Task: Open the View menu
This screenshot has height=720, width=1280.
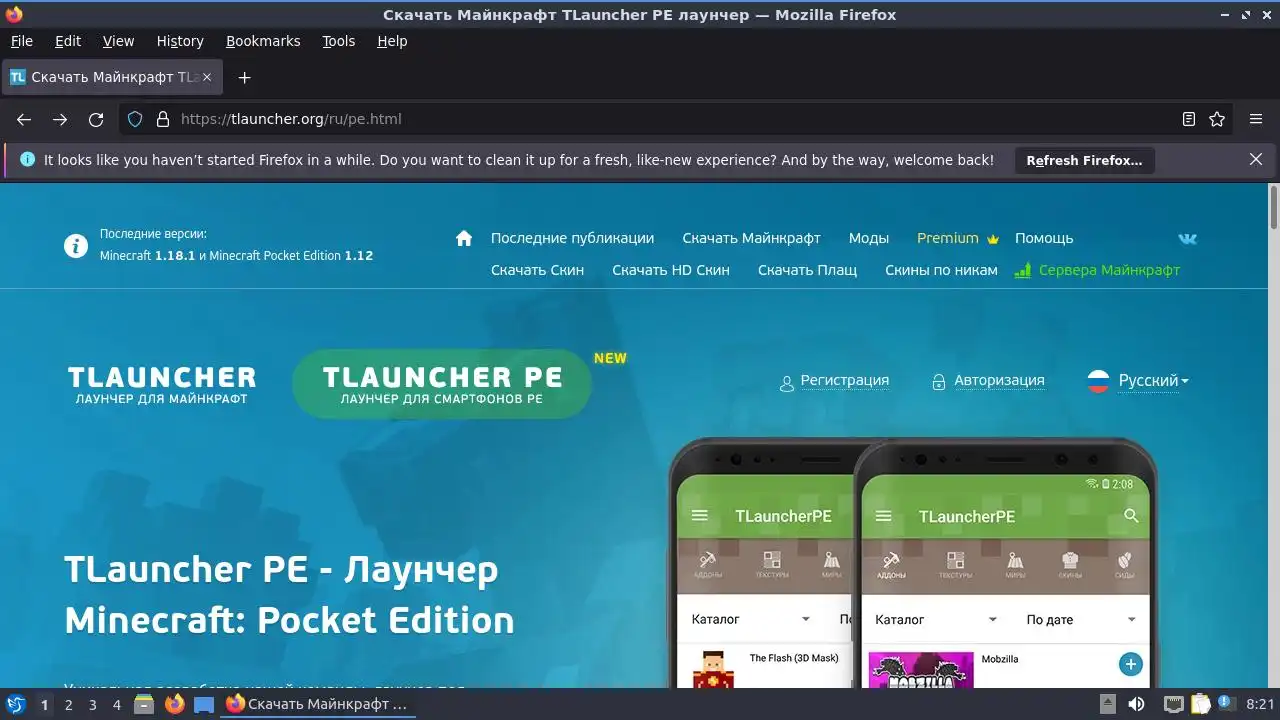Action: click(118, 41)
